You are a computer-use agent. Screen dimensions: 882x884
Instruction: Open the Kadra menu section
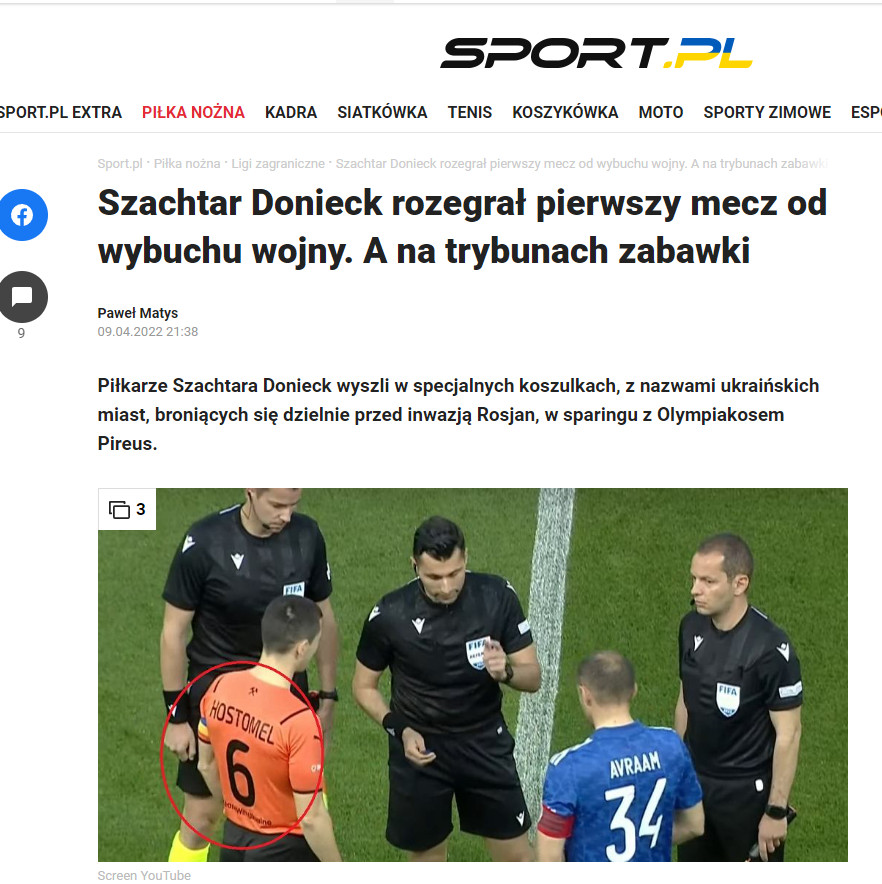tap(291, 112)
